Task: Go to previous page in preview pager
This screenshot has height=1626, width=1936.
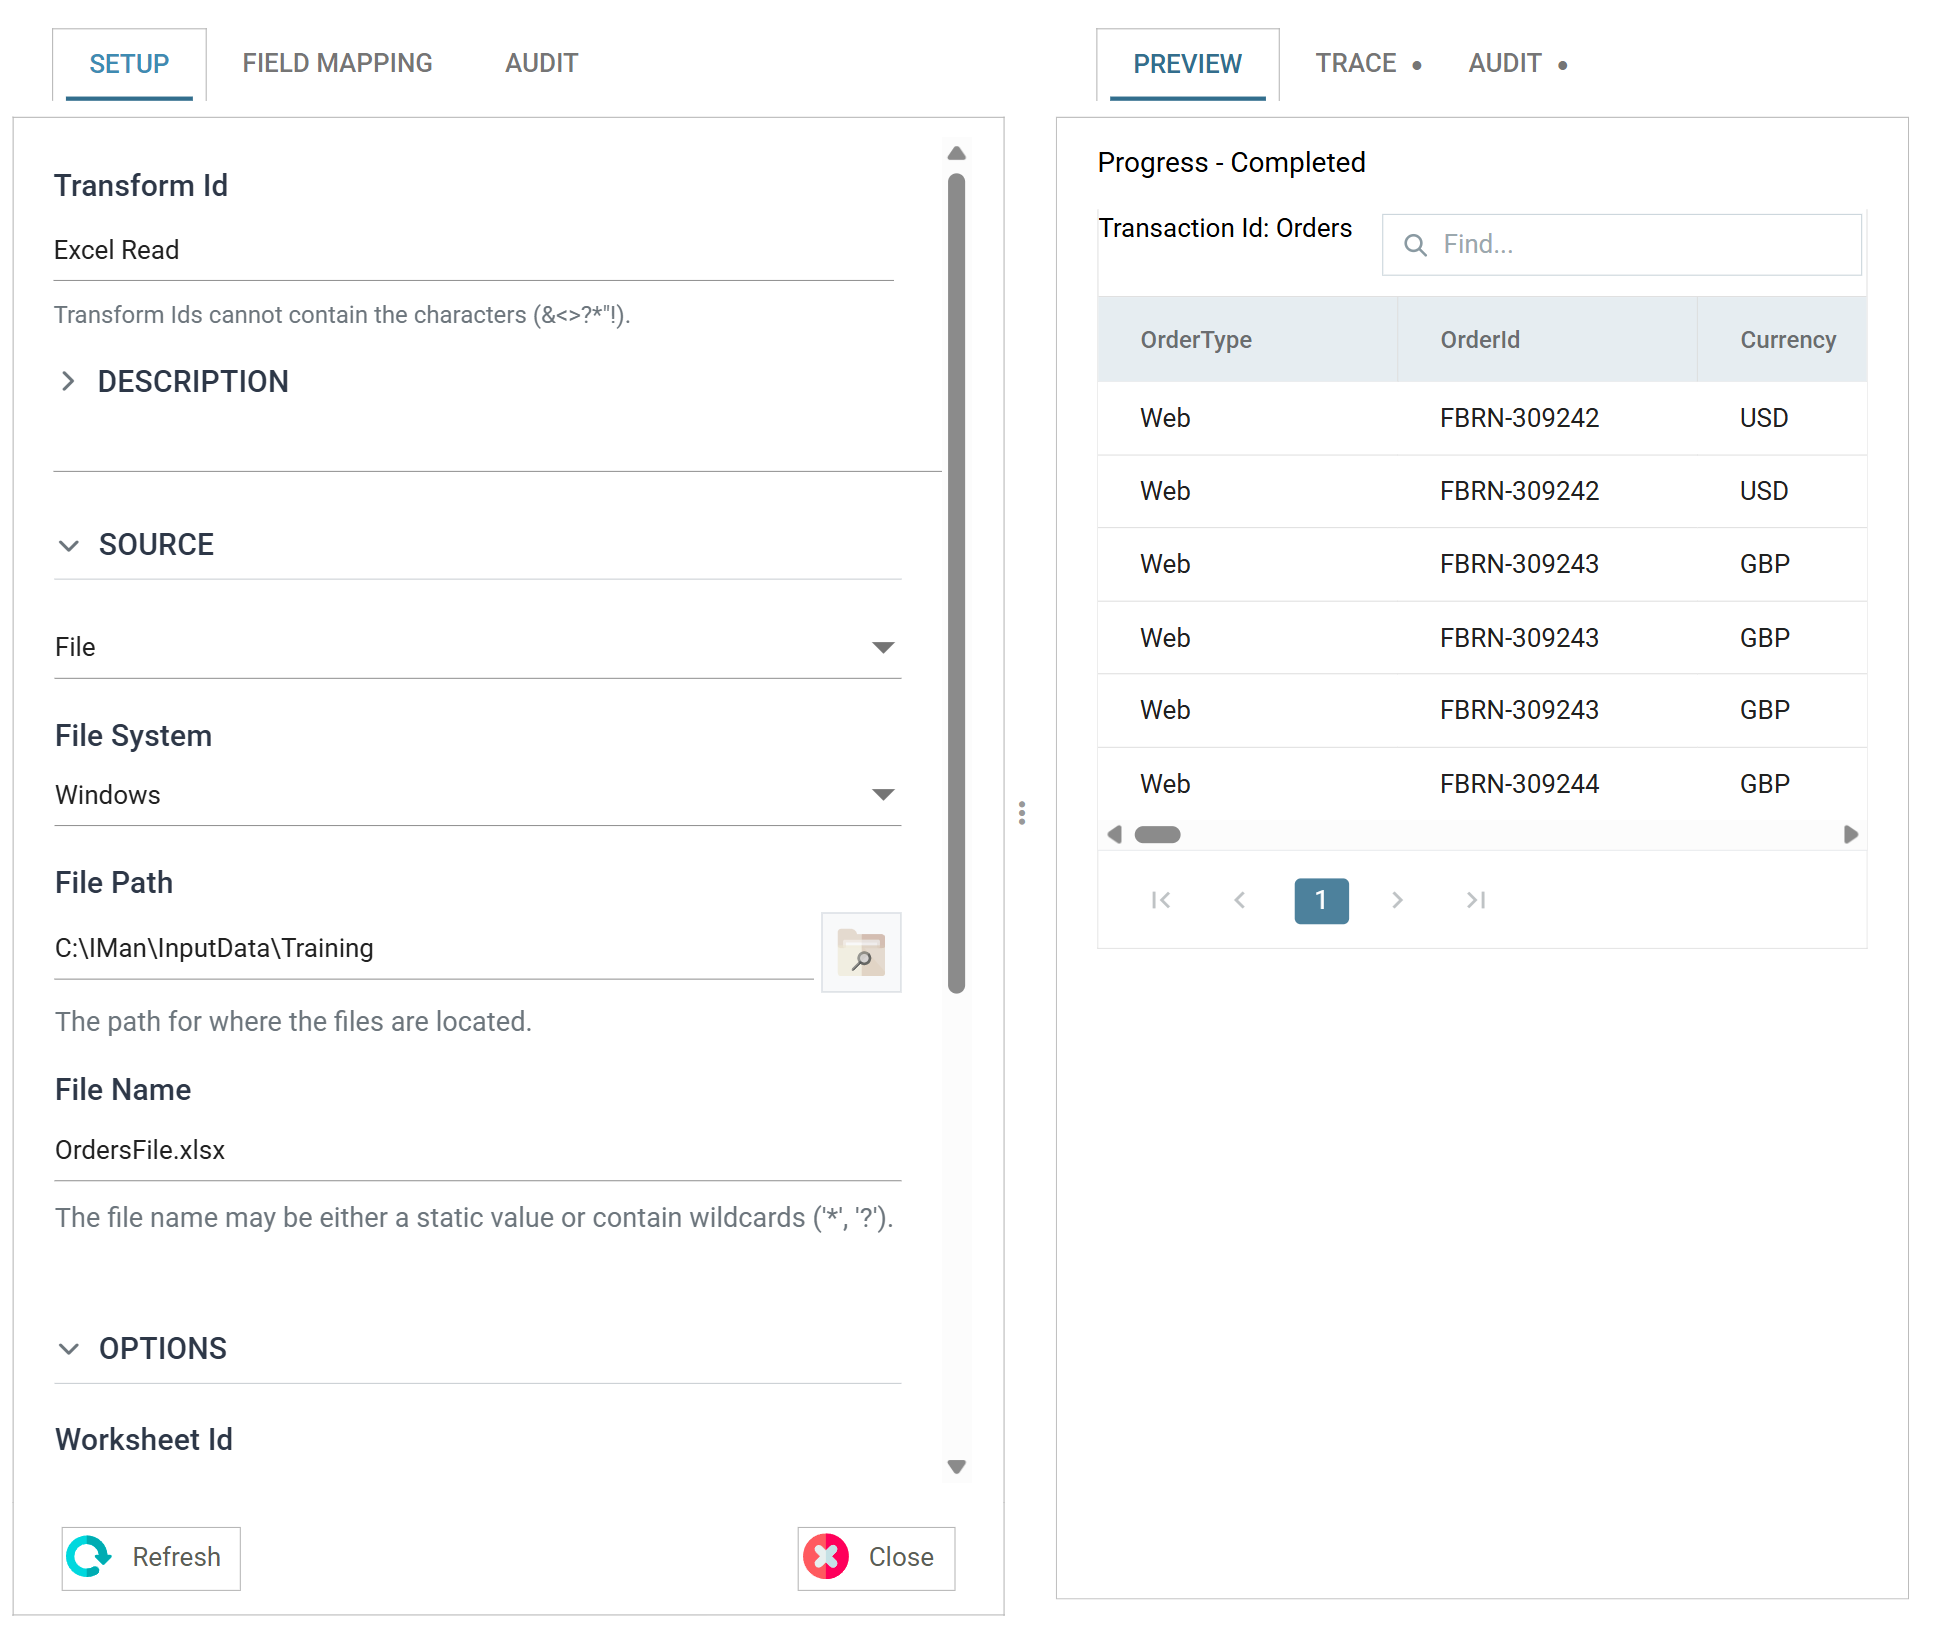Action: click(x=1240, y=900)
